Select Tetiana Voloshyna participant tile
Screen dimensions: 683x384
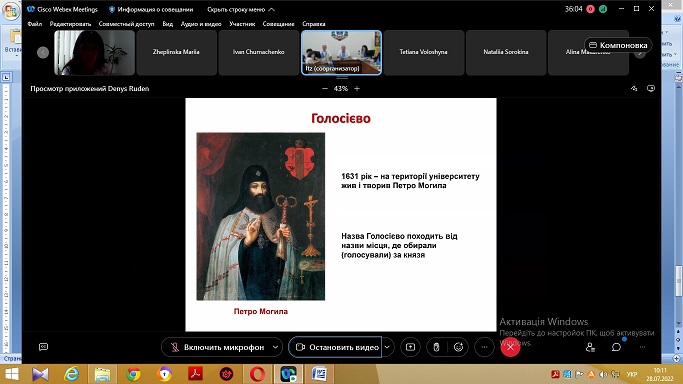point(423,53)
